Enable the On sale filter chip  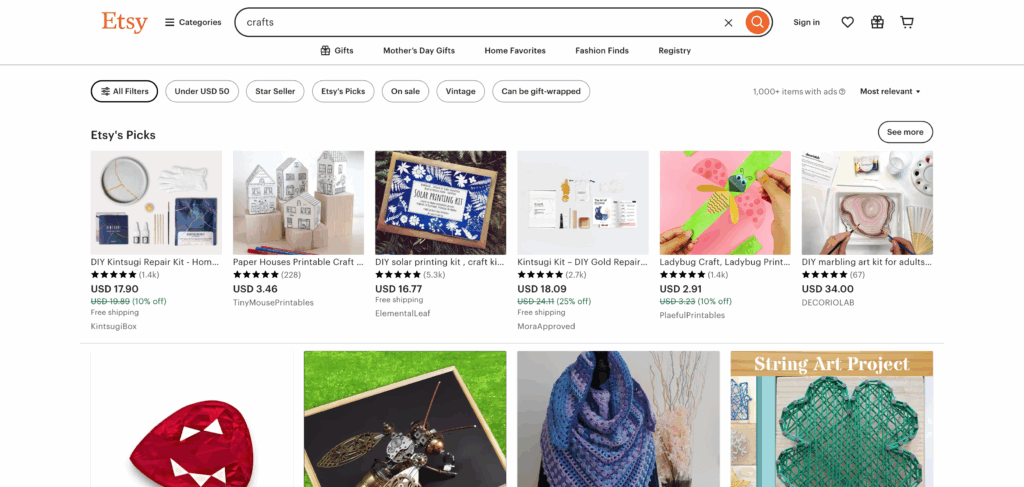click(x=405, y=91)
